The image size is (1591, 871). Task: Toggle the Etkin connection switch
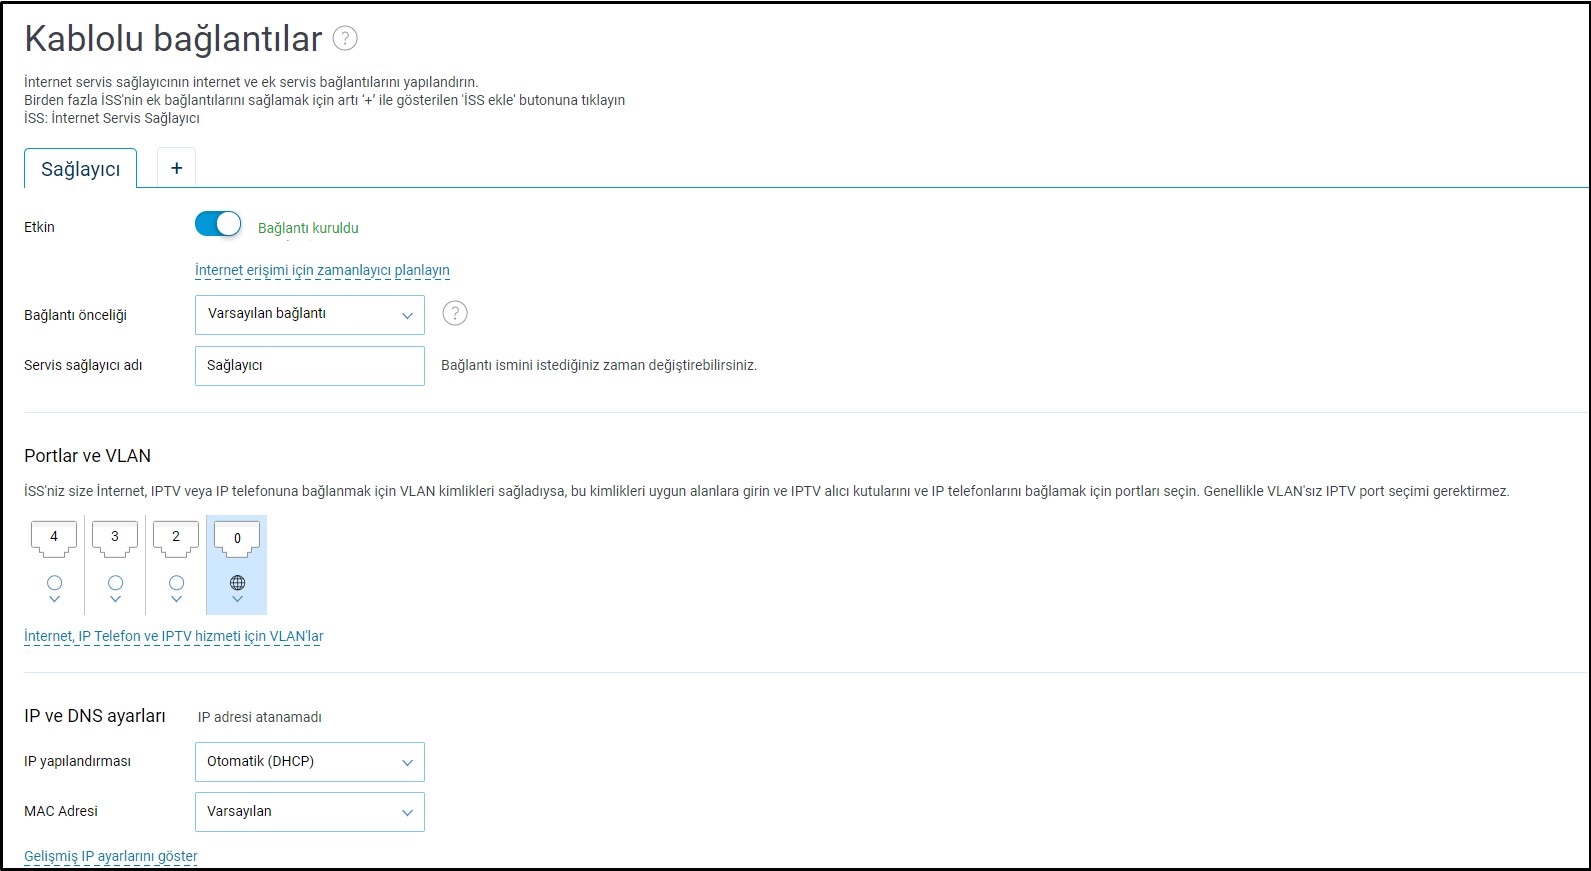click(x=218, y=225)
